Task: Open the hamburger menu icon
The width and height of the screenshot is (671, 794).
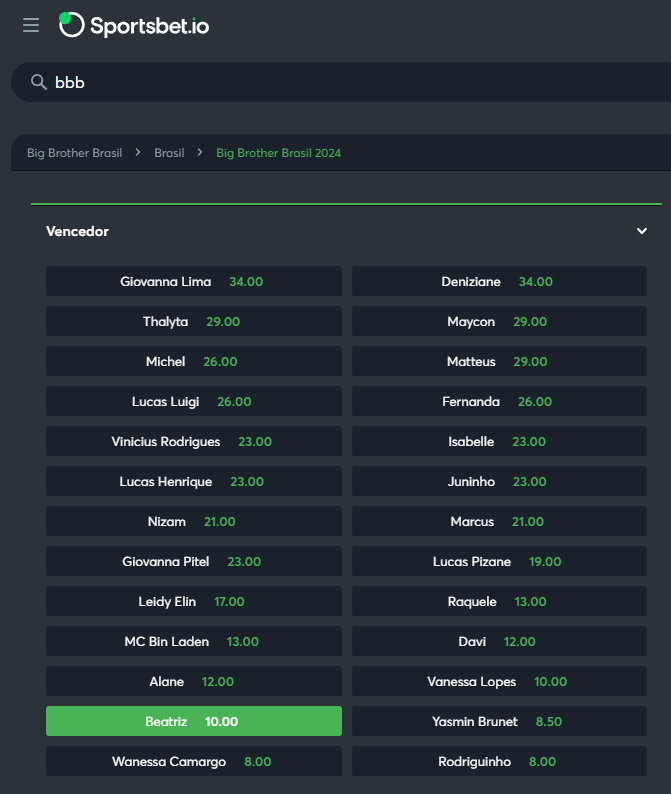Action: (x=31, y=25)
